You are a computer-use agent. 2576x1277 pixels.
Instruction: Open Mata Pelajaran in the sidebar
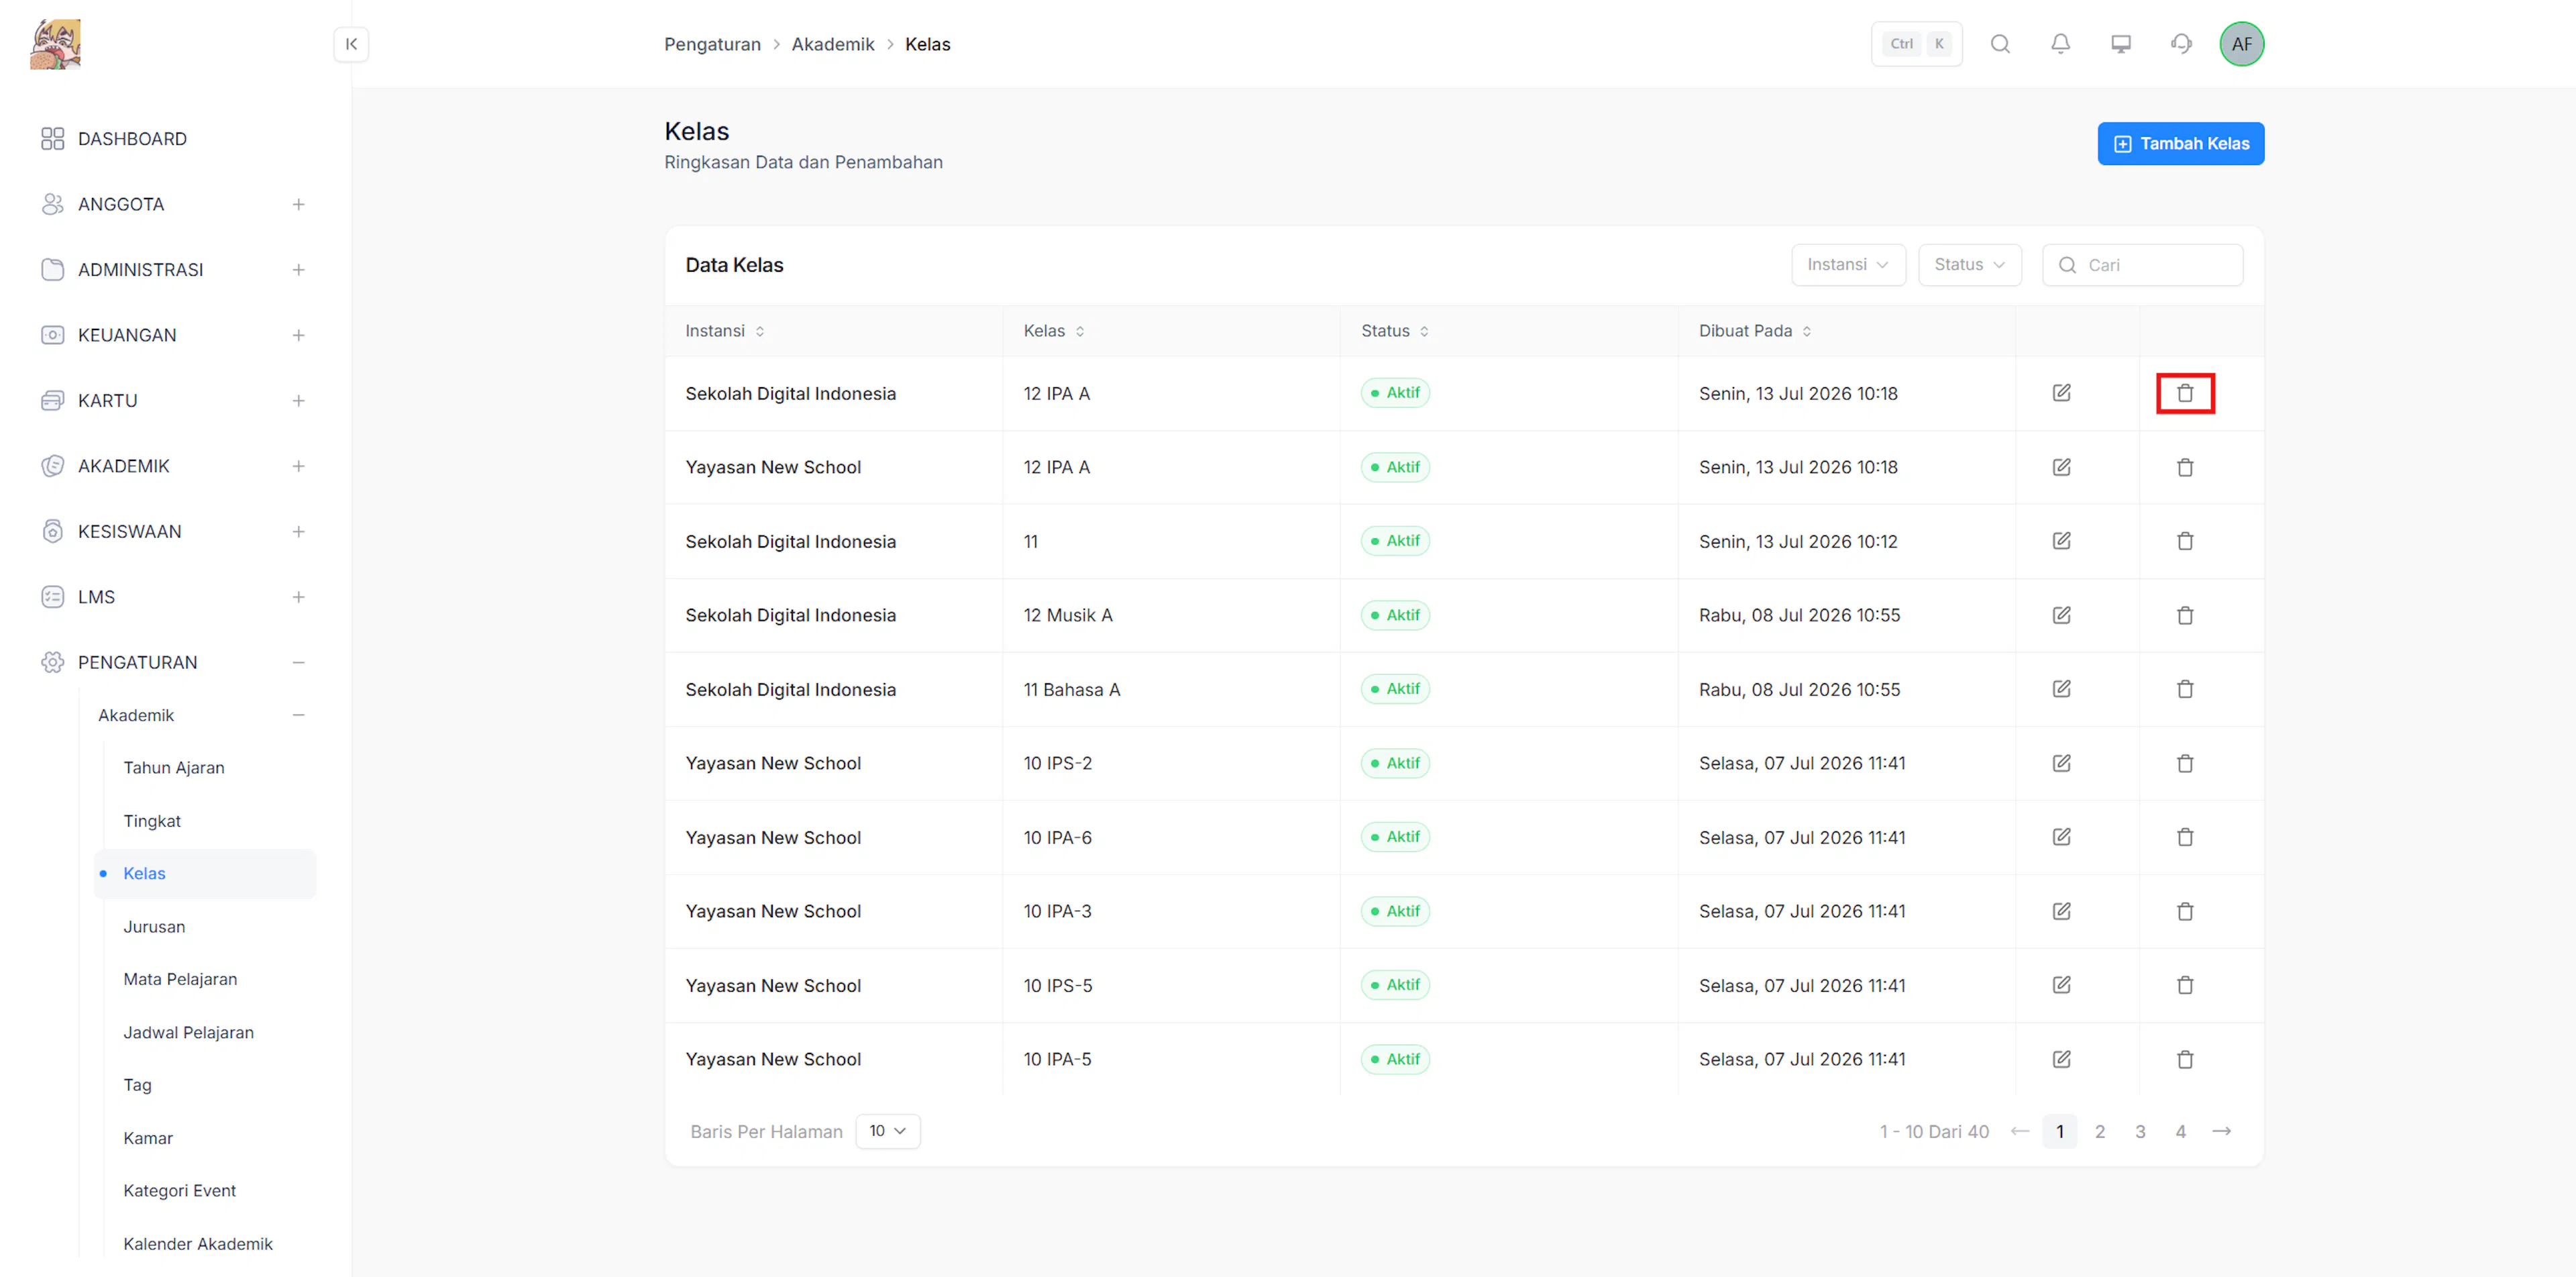[180, 979]
